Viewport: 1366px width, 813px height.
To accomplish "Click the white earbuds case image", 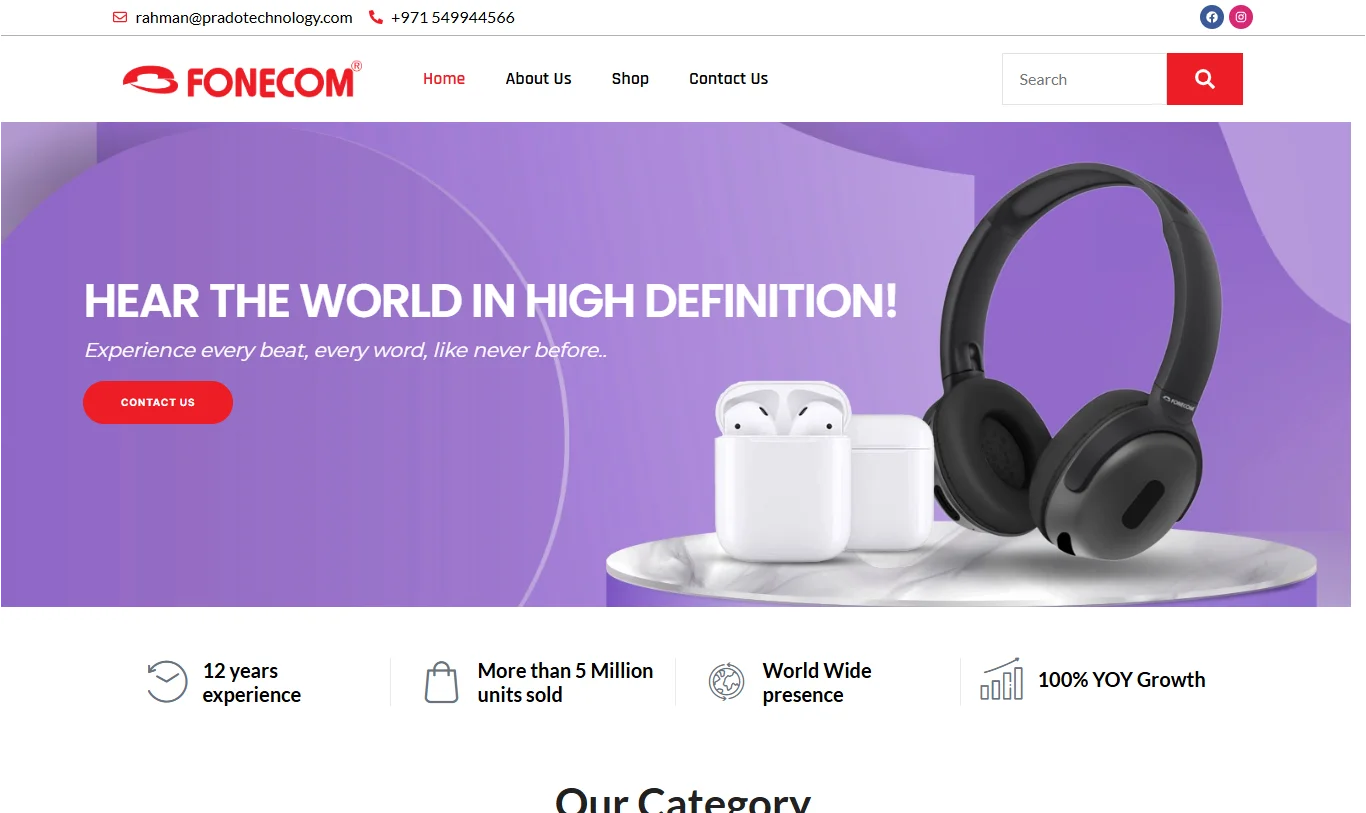I will [x=825, y=470].
